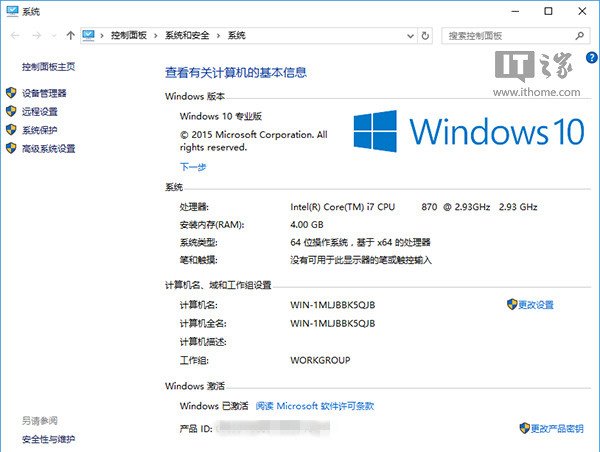This screenshot has height=452, width=600.
Task: Click the computer icon in address bar
Action: pos(88,35)
